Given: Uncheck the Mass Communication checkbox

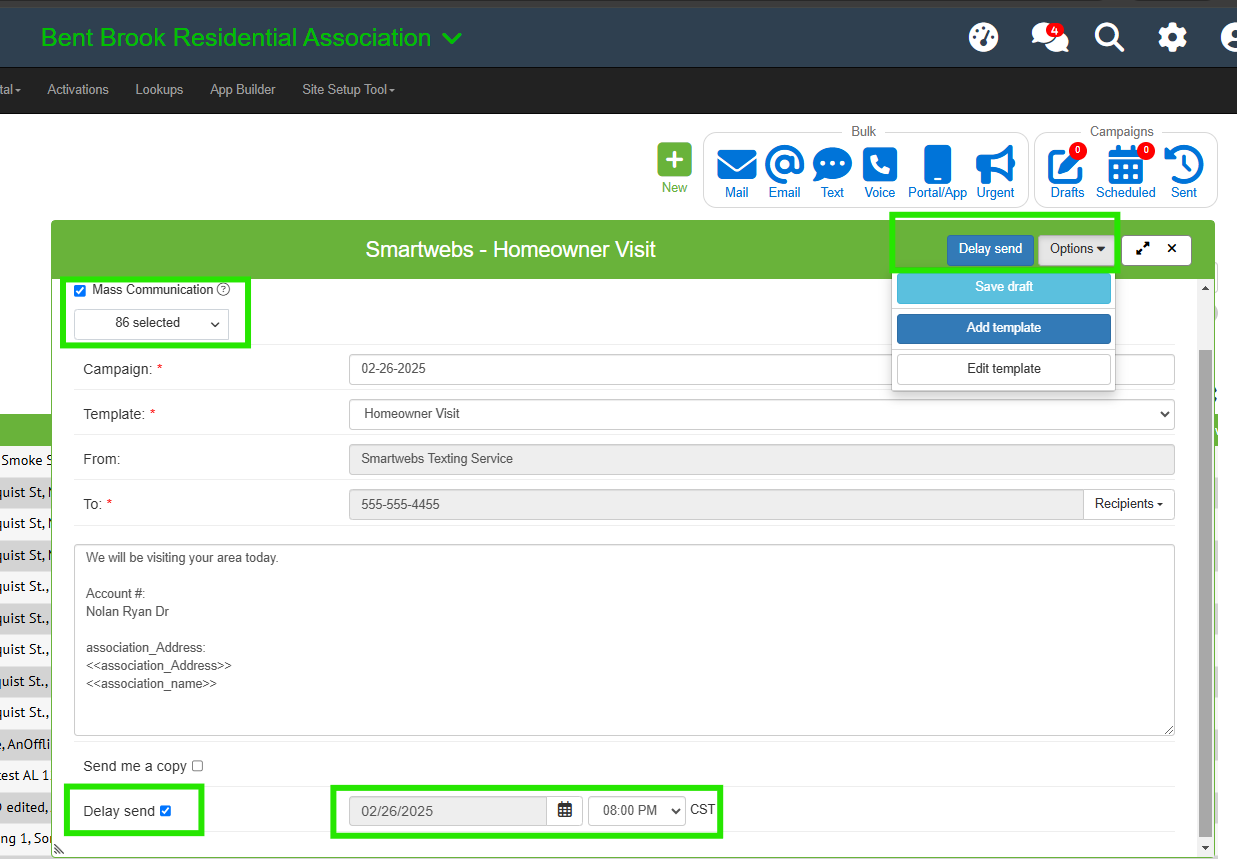Looking at the screenshot, I should 80,291.
